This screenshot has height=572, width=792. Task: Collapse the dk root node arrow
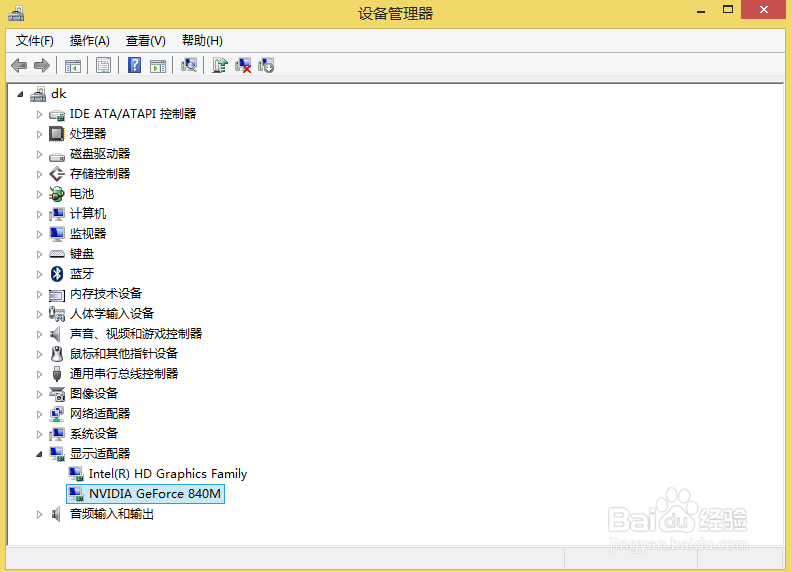[x=20, y=94]
